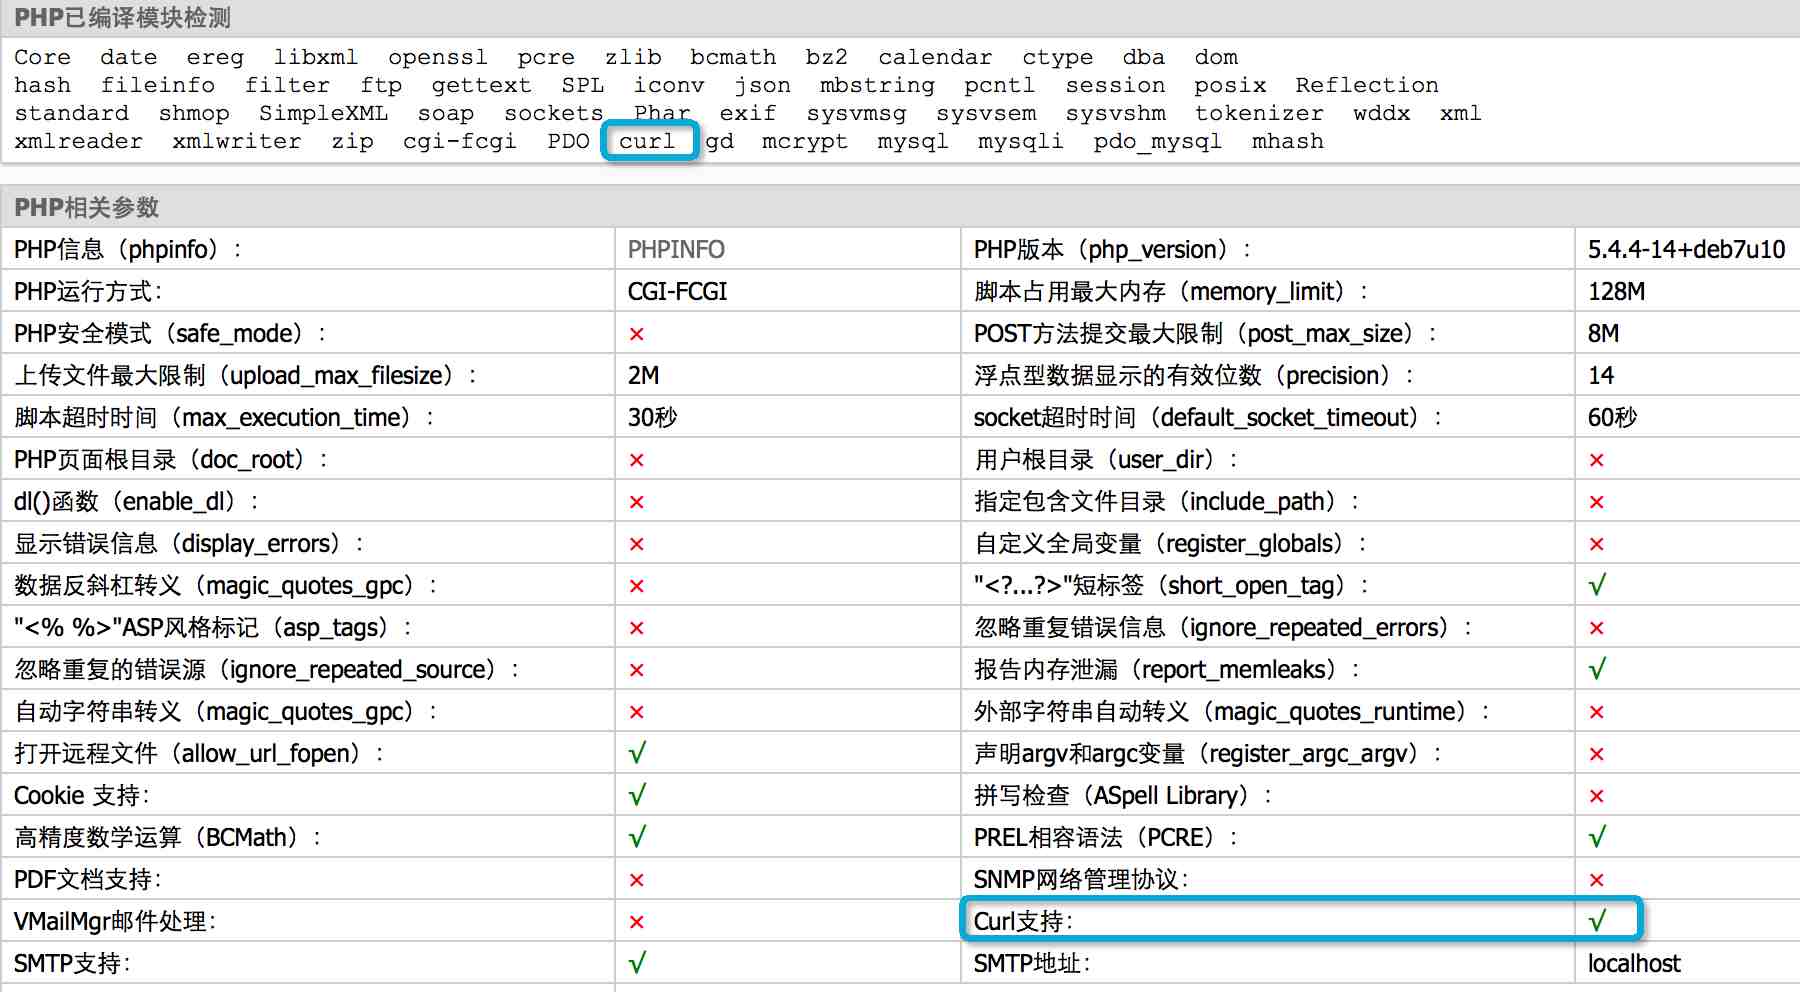Select the mysql module in the module list
This screenshot has height=992, width=1800.
click(910, 141)
